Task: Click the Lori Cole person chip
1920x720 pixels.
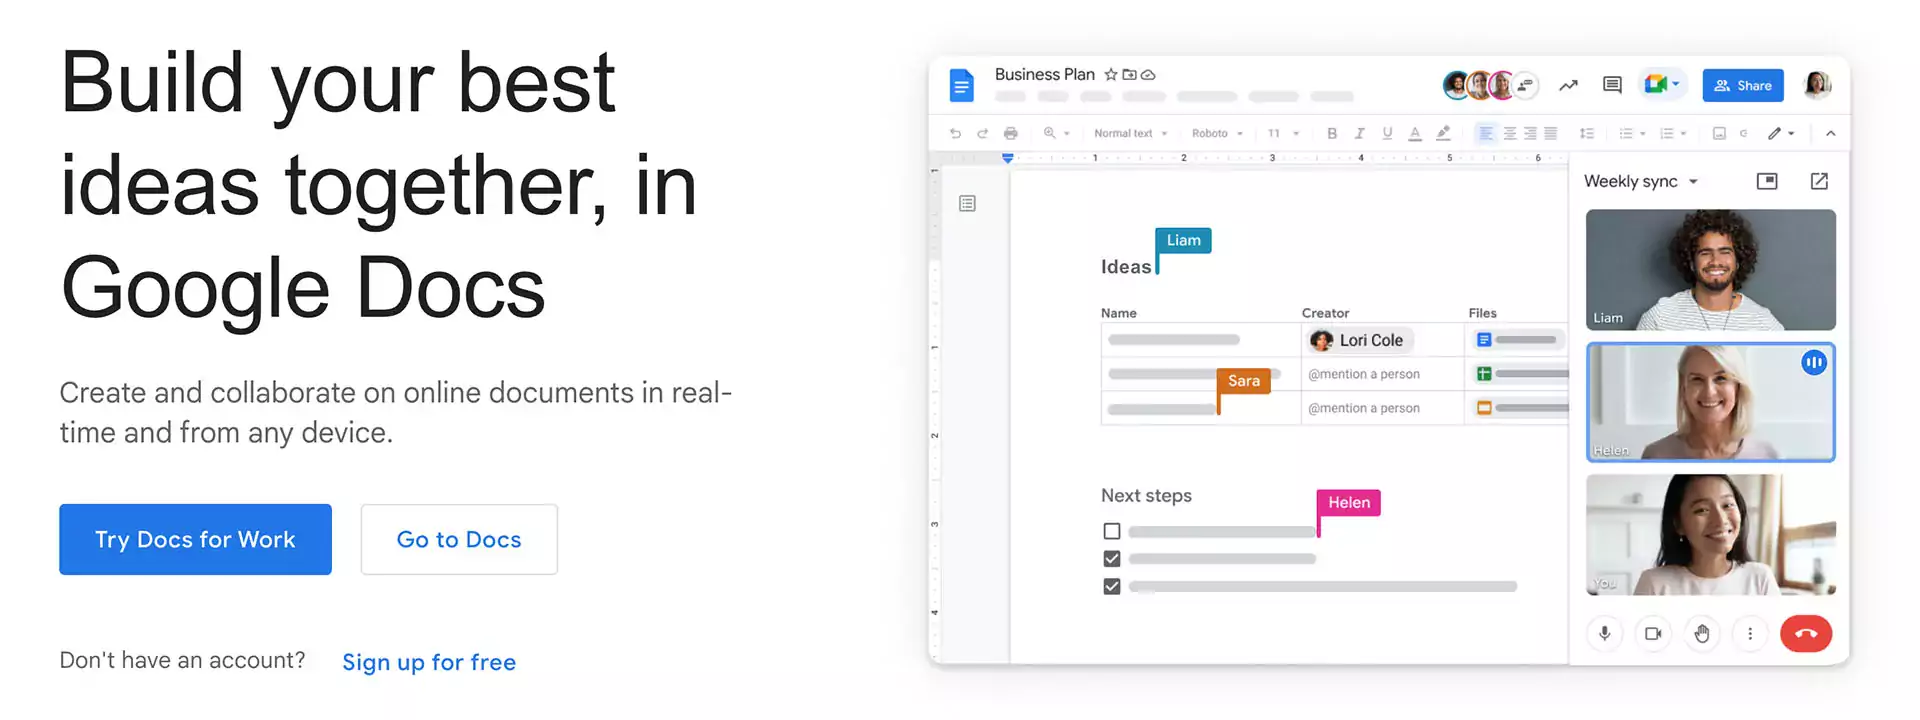Action: [1360, 340]
